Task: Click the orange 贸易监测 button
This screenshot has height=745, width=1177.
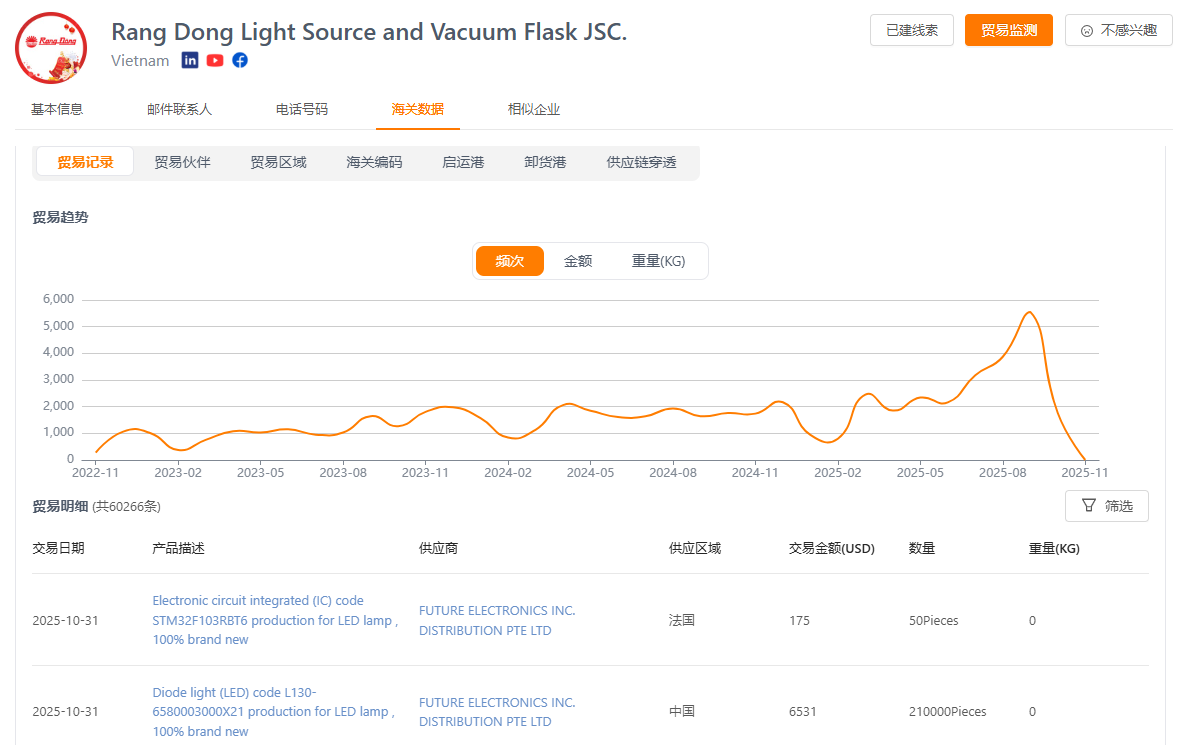Action: 1008,30
